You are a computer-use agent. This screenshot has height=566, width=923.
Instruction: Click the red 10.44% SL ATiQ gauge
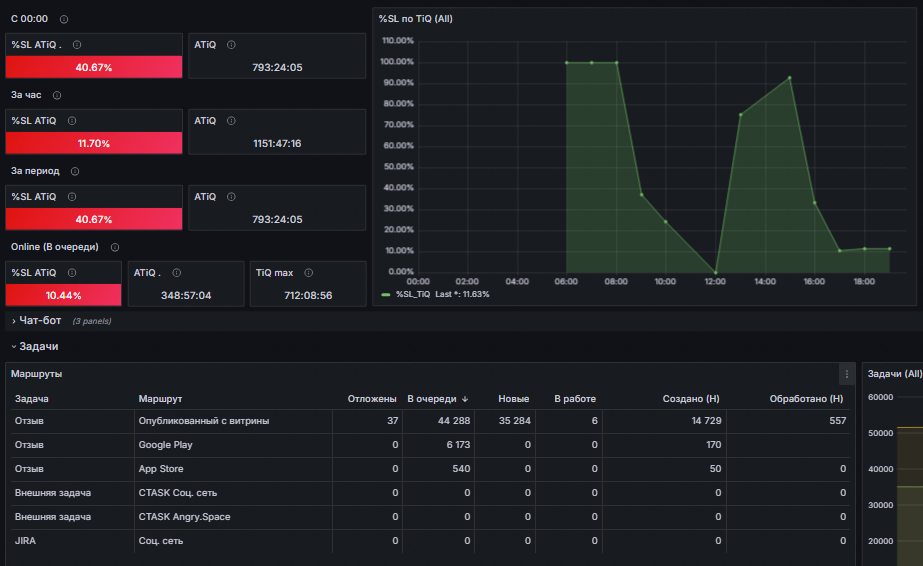click(64, 295)
